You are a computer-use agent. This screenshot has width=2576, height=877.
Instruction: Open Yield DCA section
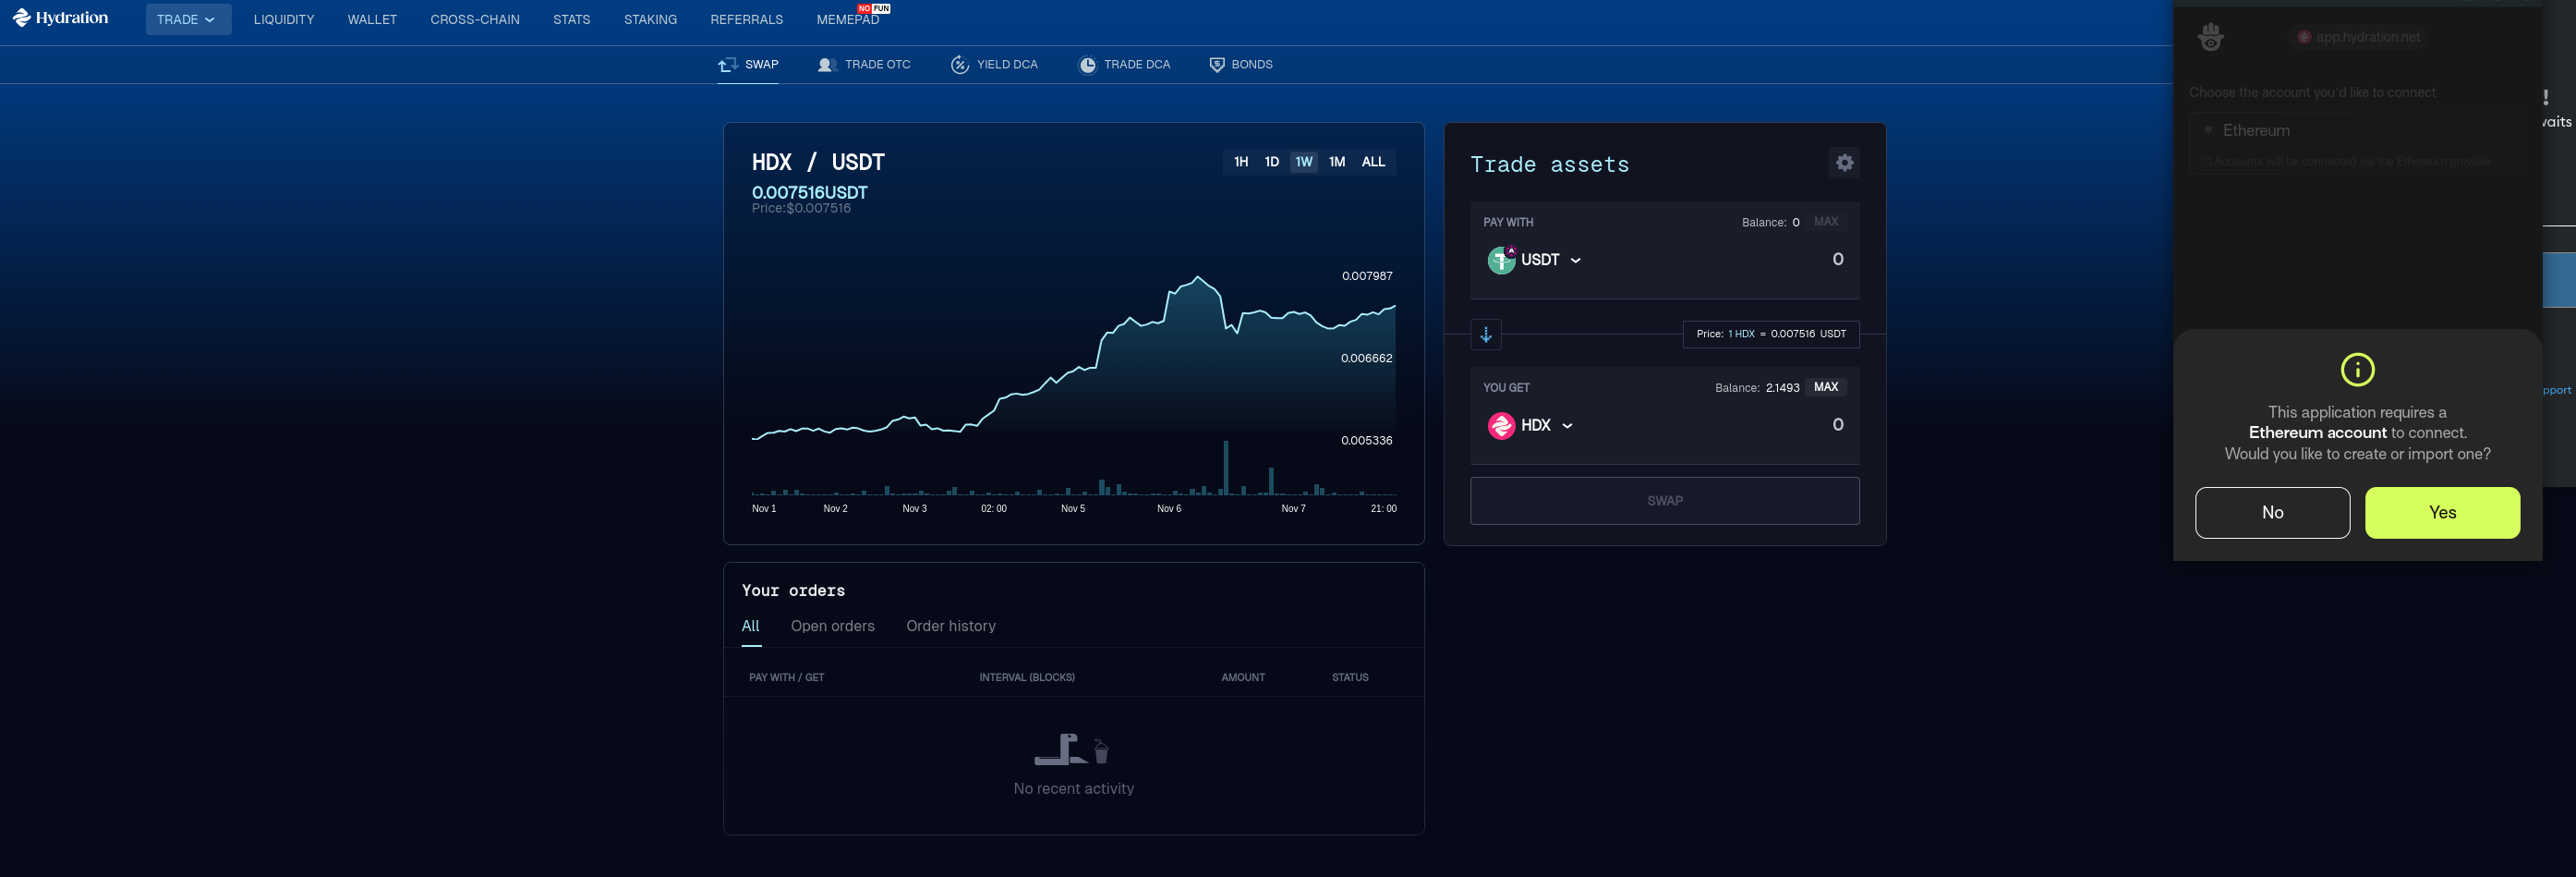click(x=994, y=64)
